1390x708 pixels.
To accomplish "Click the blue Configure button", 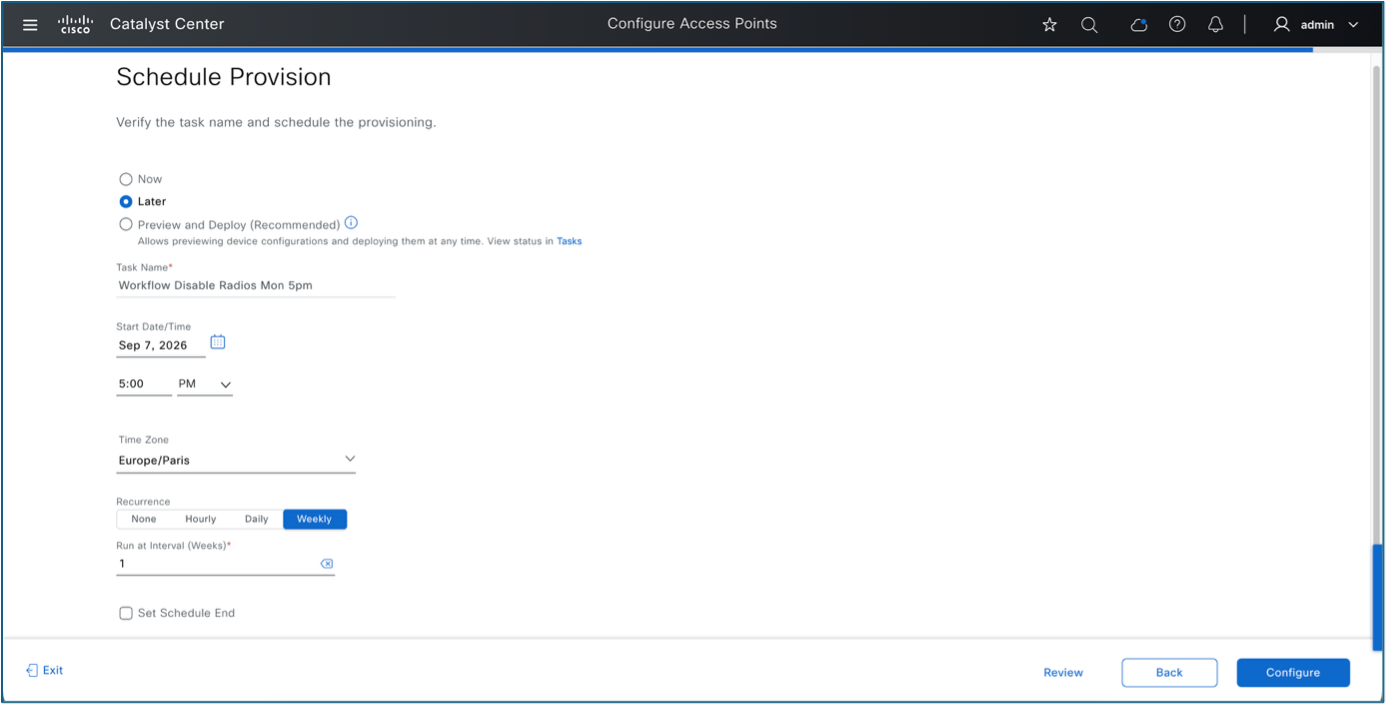I will 1293,673.
